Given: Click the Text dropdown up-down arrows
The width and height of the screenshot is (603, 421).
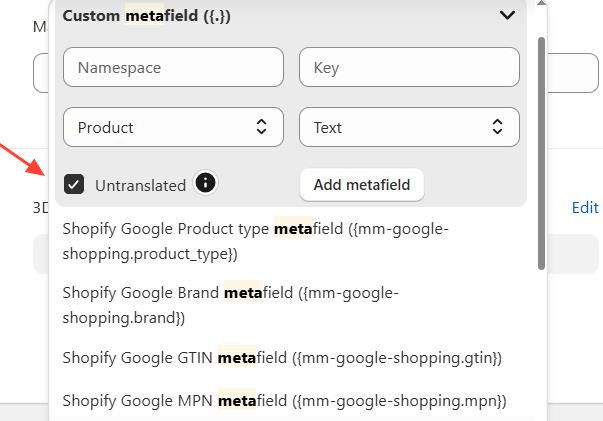Looking at the screenshot, I should [497, 126].
